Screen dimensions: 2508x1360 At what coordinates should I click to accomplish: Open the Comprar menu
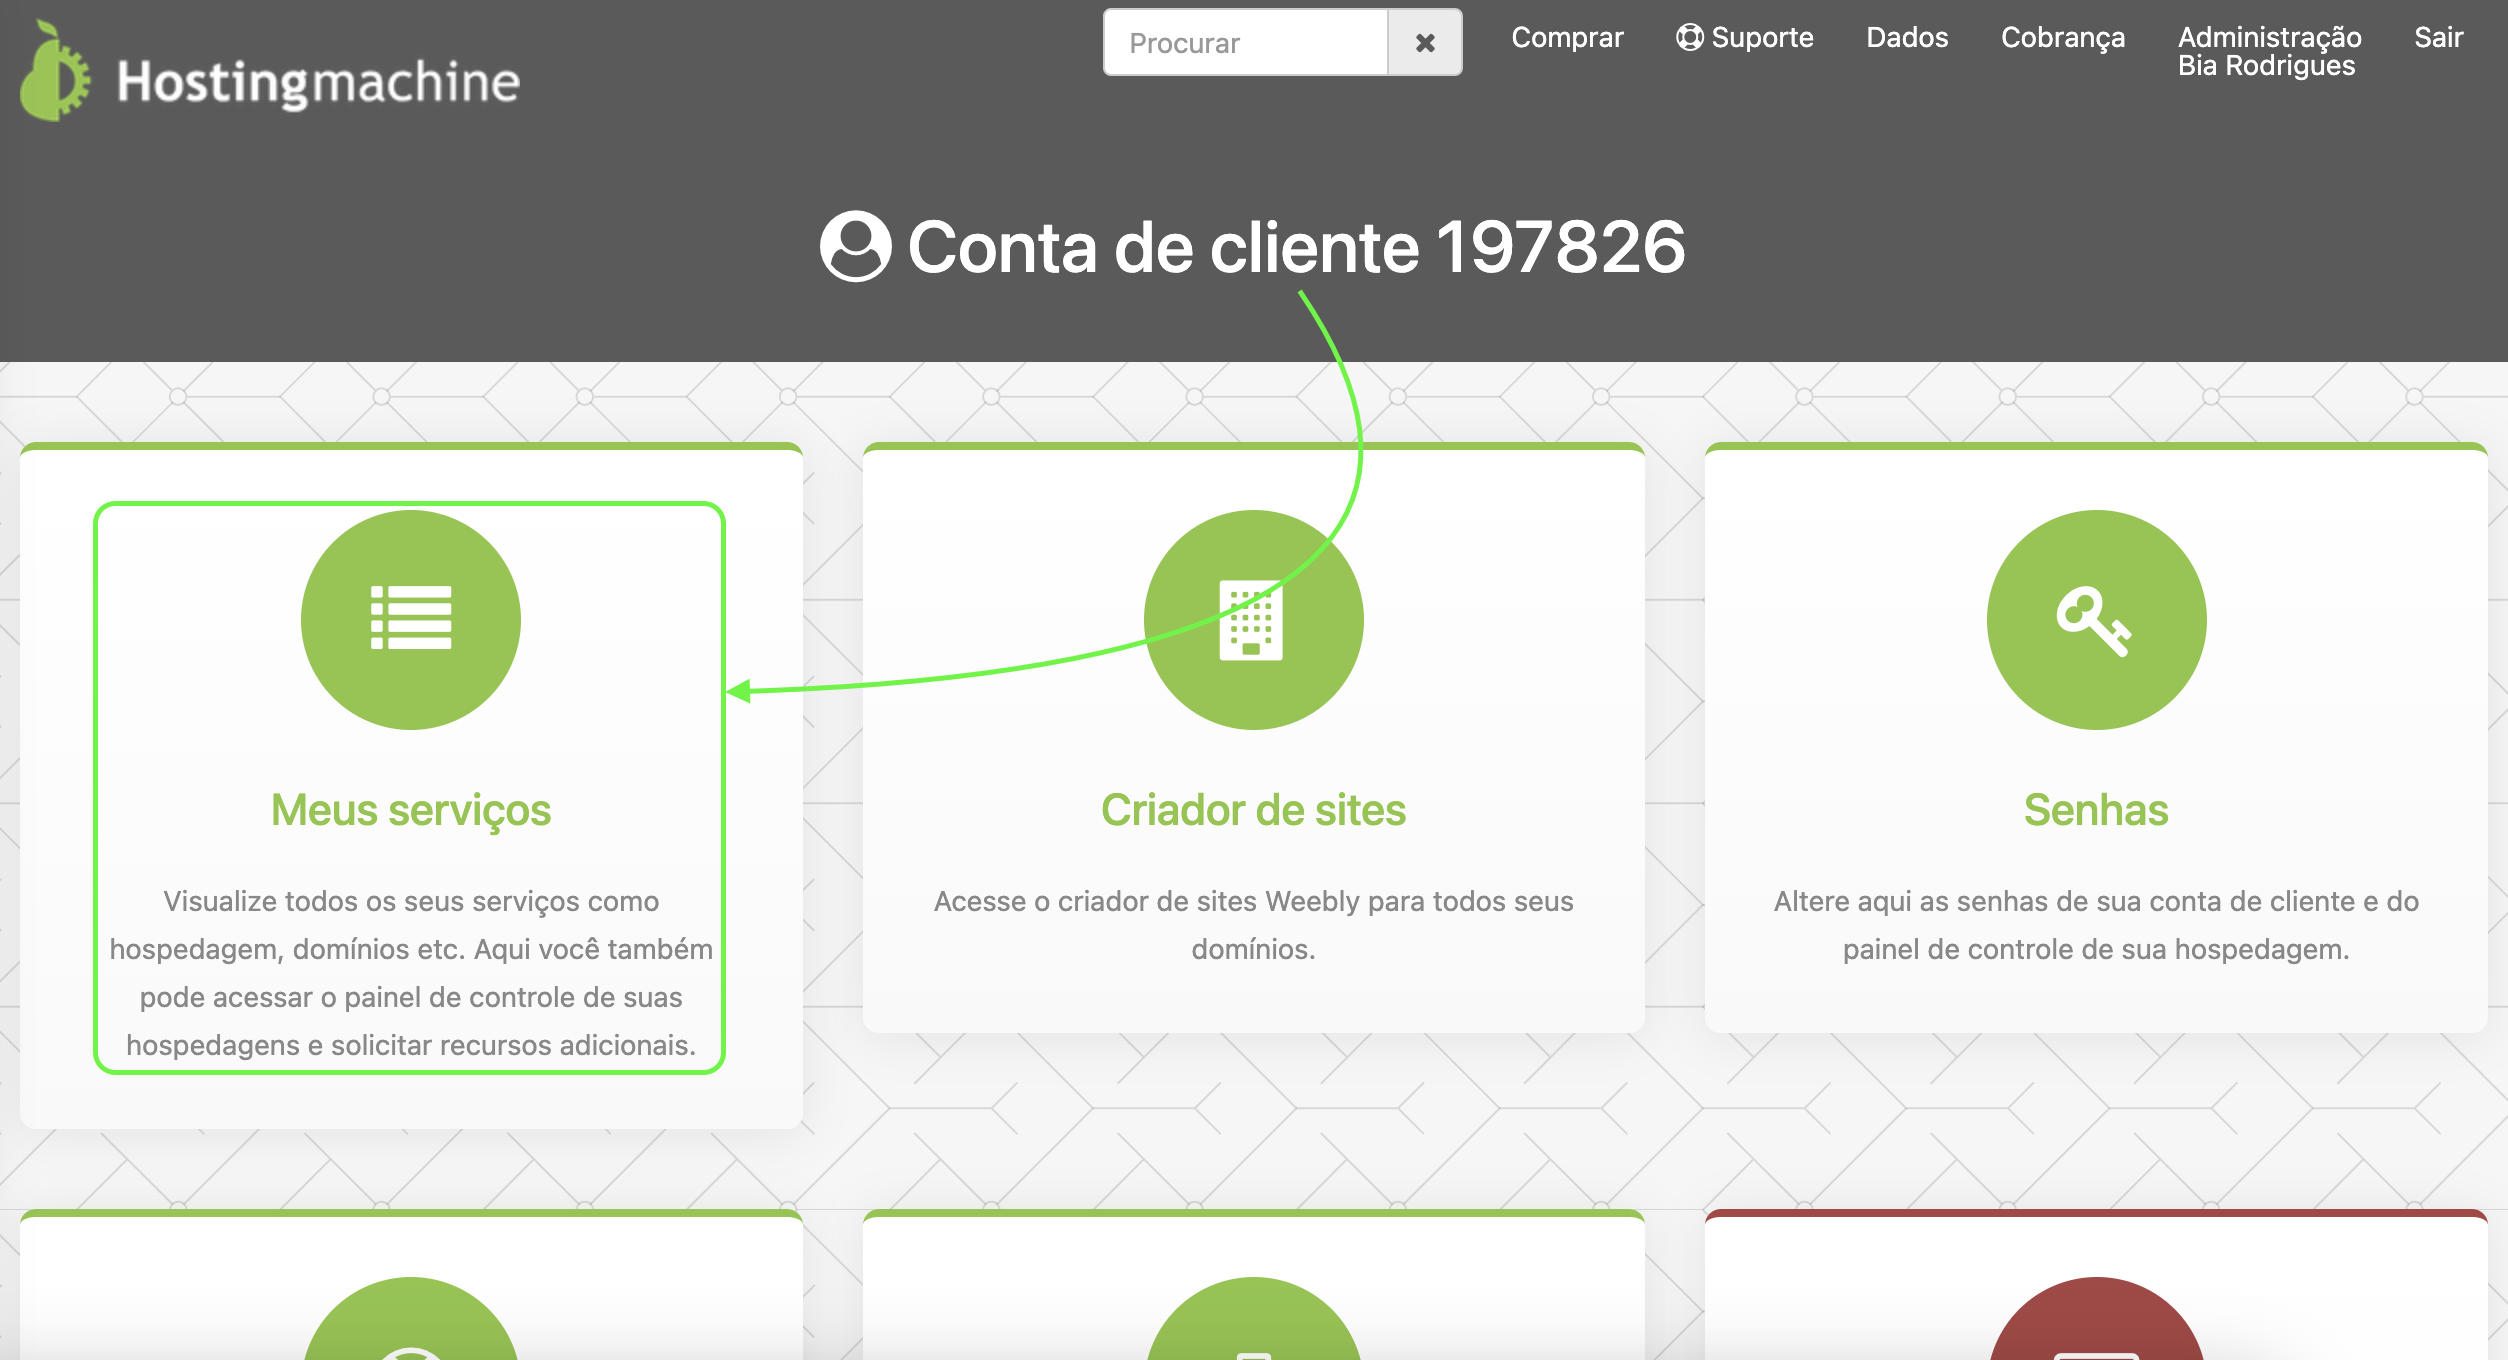tap(1567, 37)
